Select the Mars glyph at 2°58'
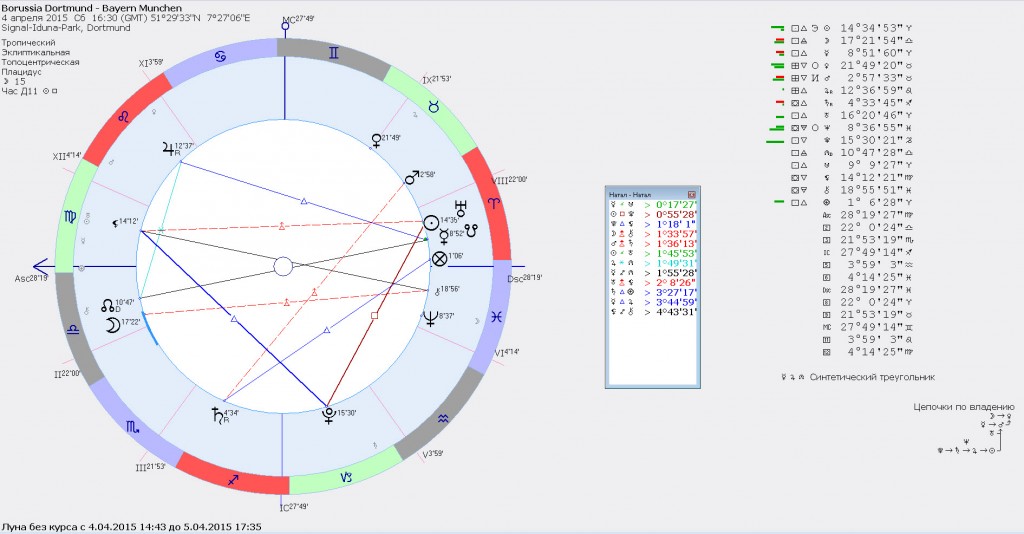Viewport: 1024px width, 534px height. coord(412,177)
